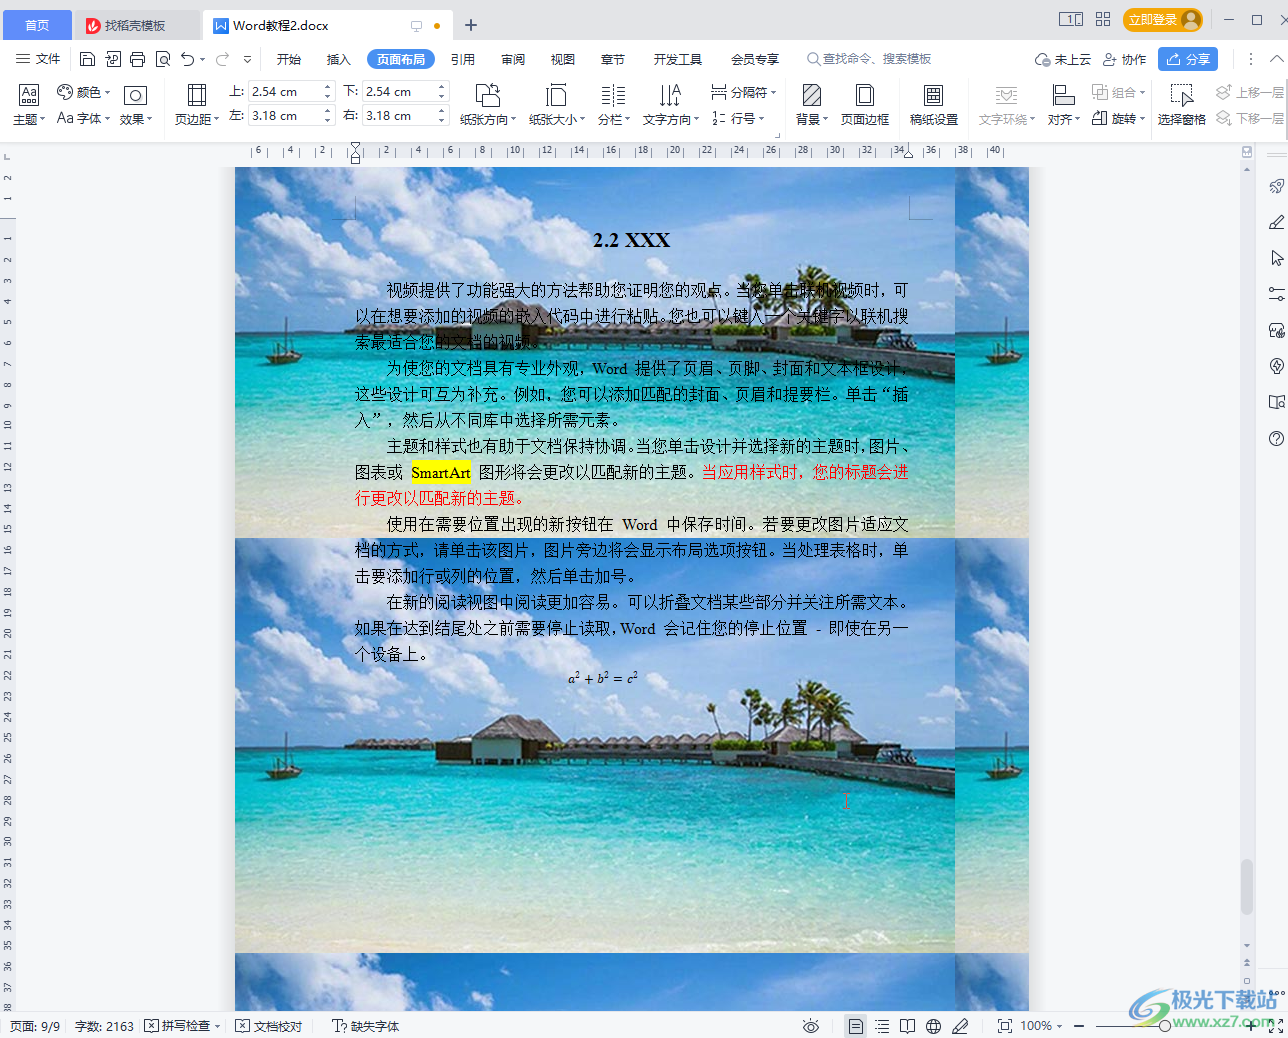Open 文字方向 (text direction) options
This screenshot has height=1038, width=1288.
click(x=671, y=105)
